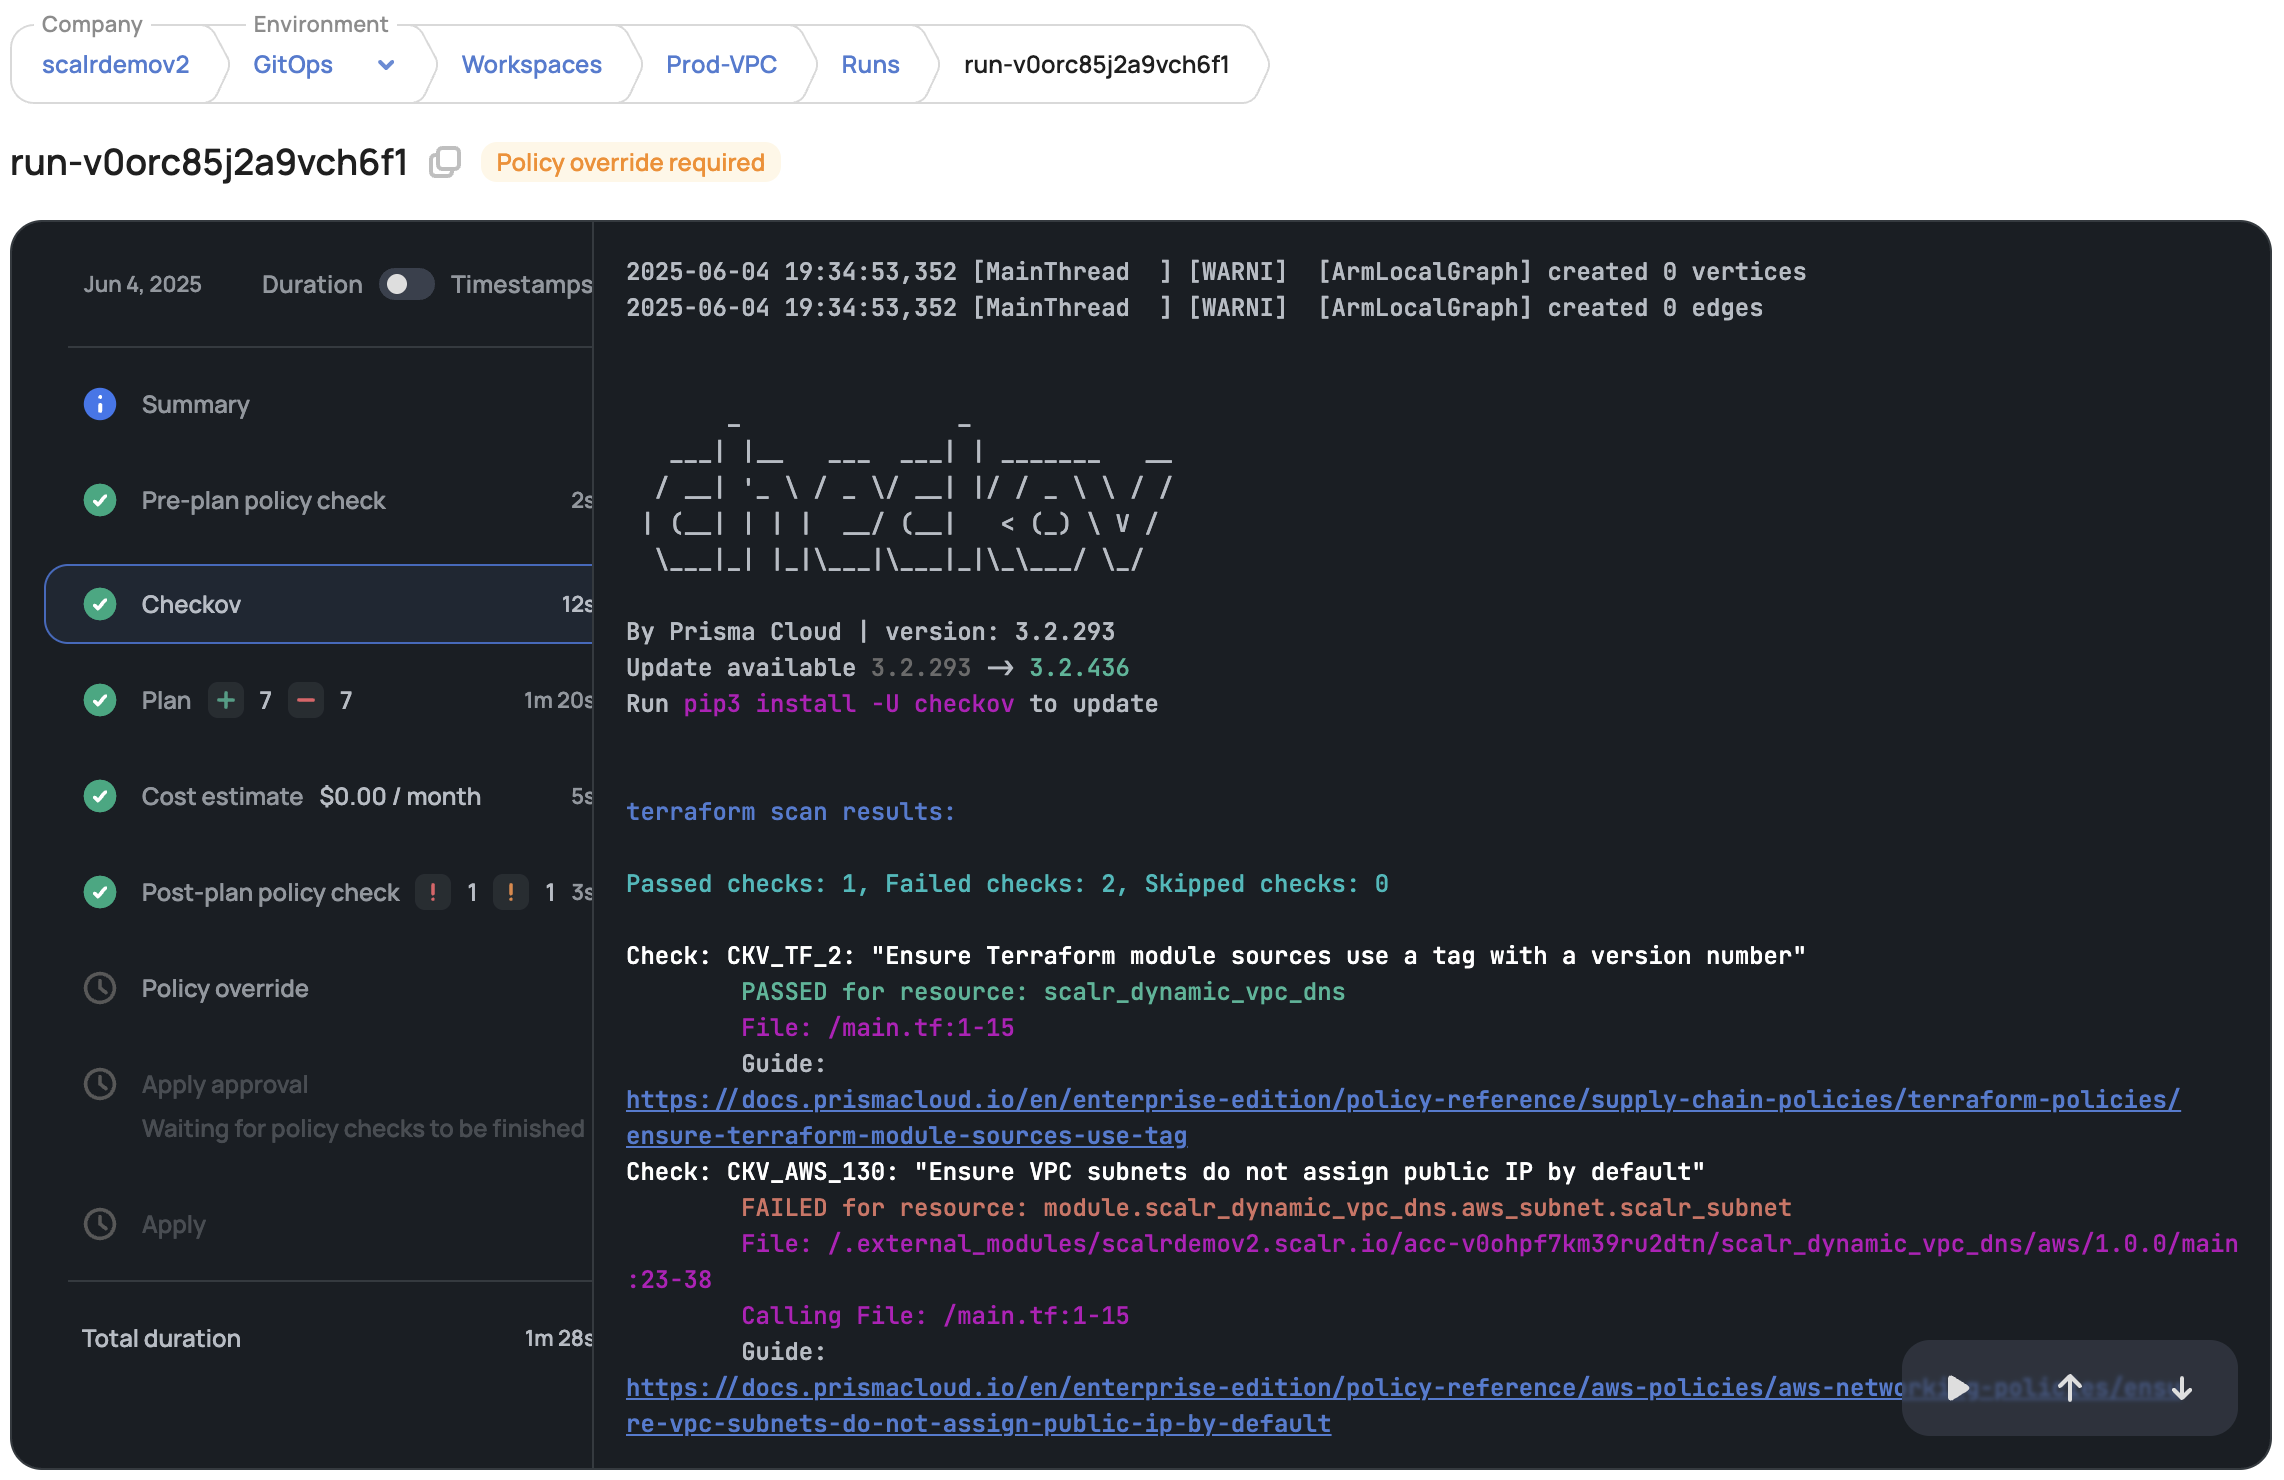The height and width of the screenshot is (1480, 2284).
Task: Click the clock icon beside Policy override
Action: 100,988
